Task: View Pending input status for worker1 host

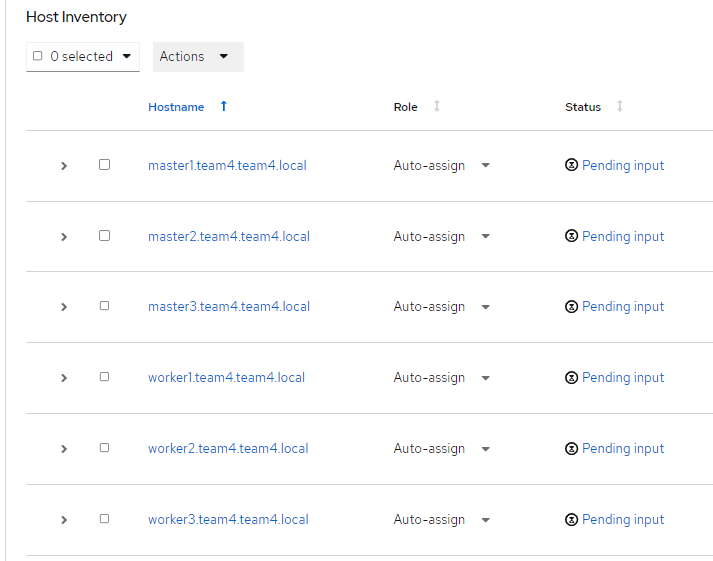Action: 623,378
